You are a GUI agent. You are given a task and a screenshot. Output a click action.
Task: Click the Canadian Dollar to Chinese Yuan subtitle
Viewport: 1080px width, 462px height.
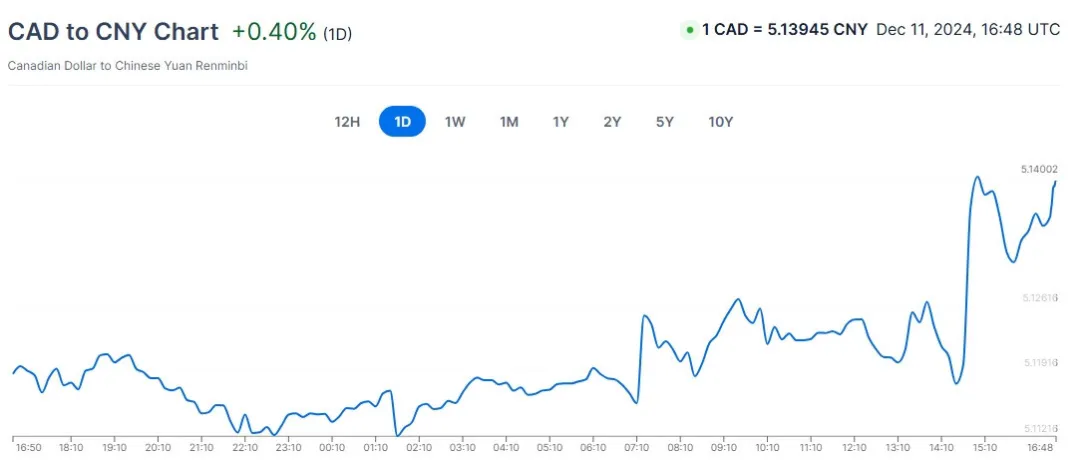127,66
